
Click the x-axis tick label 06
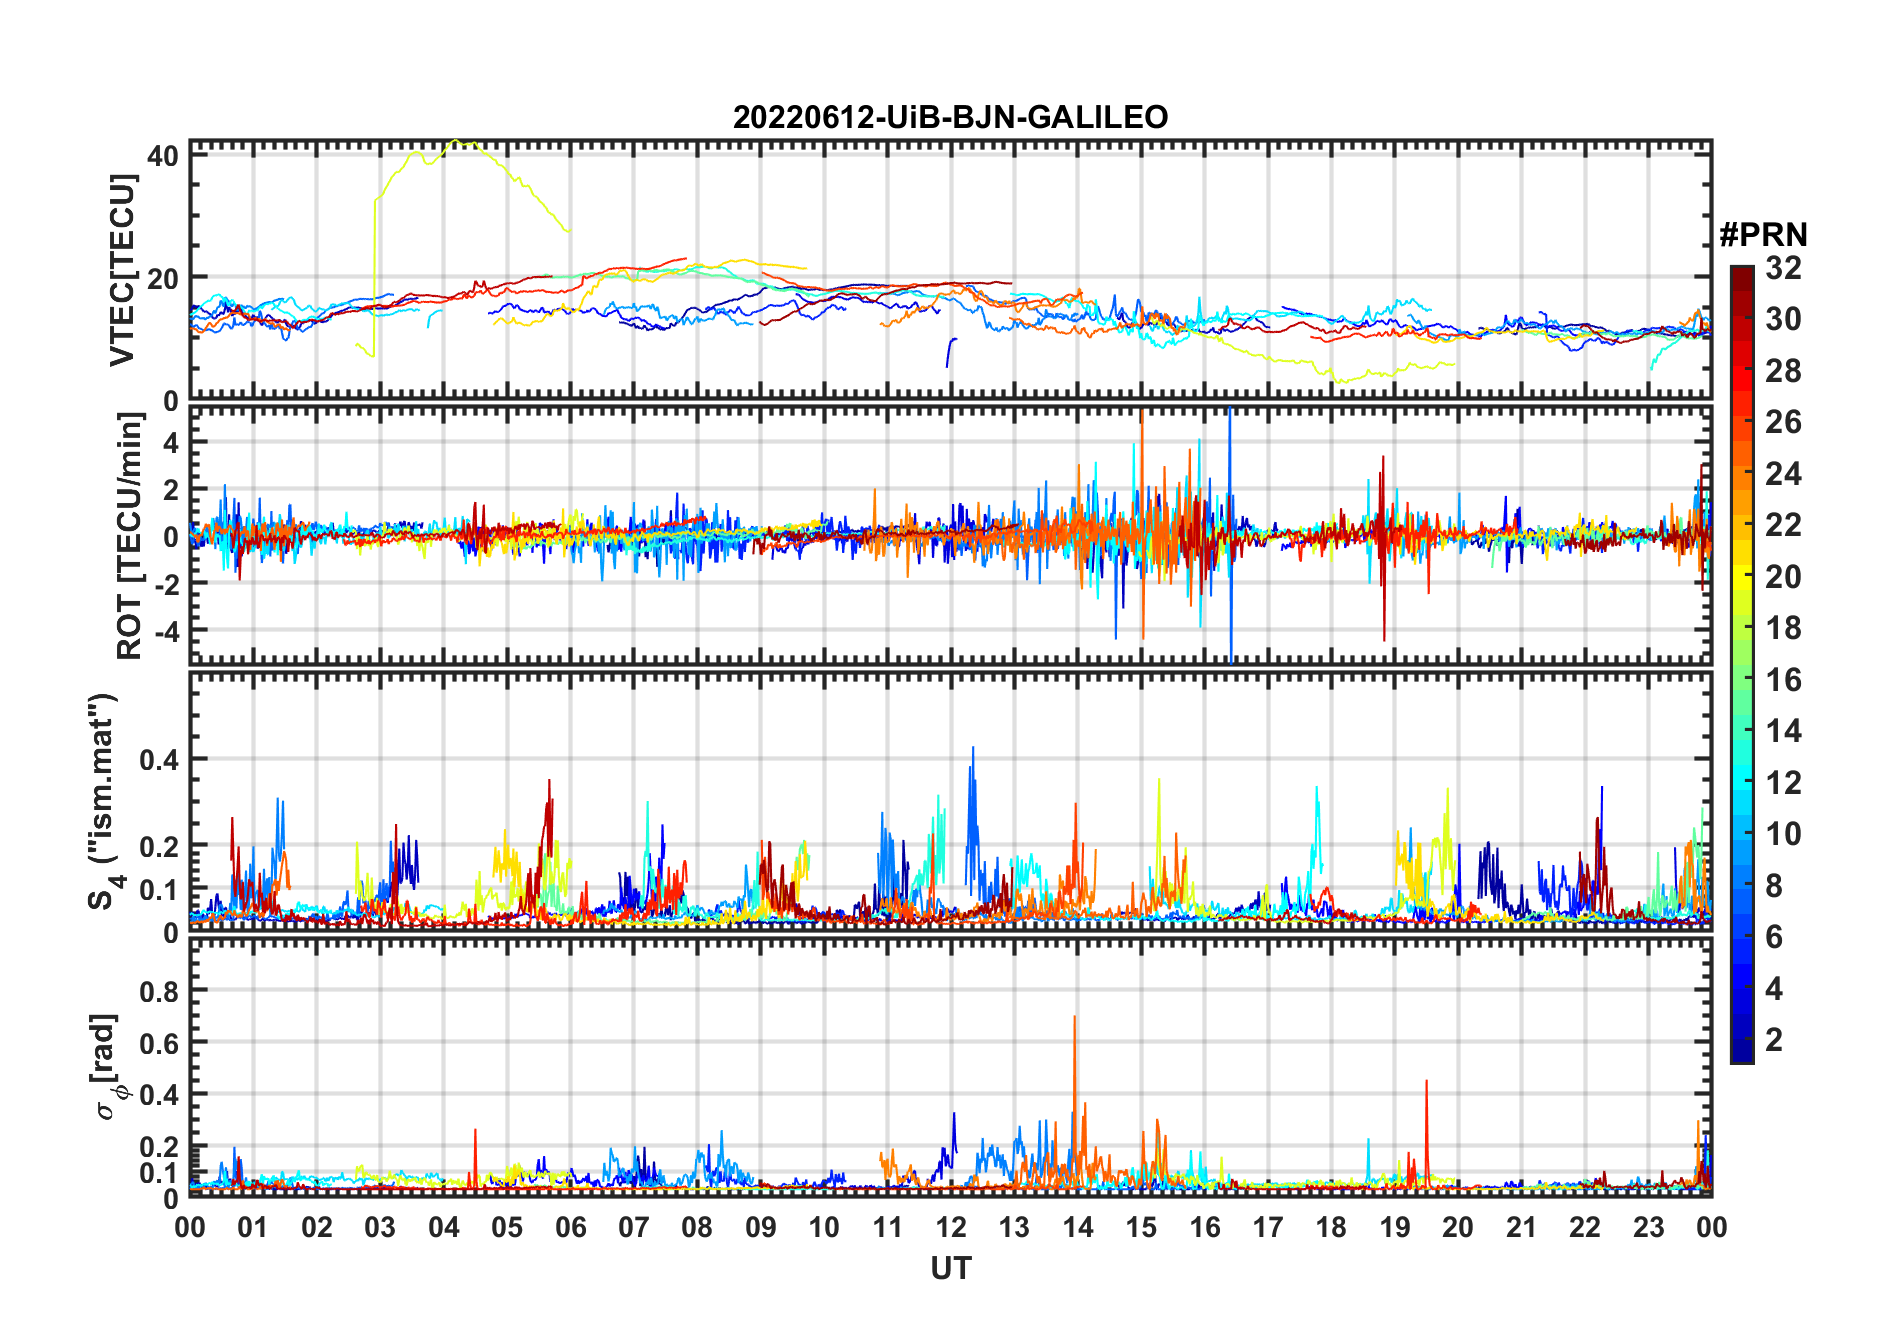tap(570, 1227)
